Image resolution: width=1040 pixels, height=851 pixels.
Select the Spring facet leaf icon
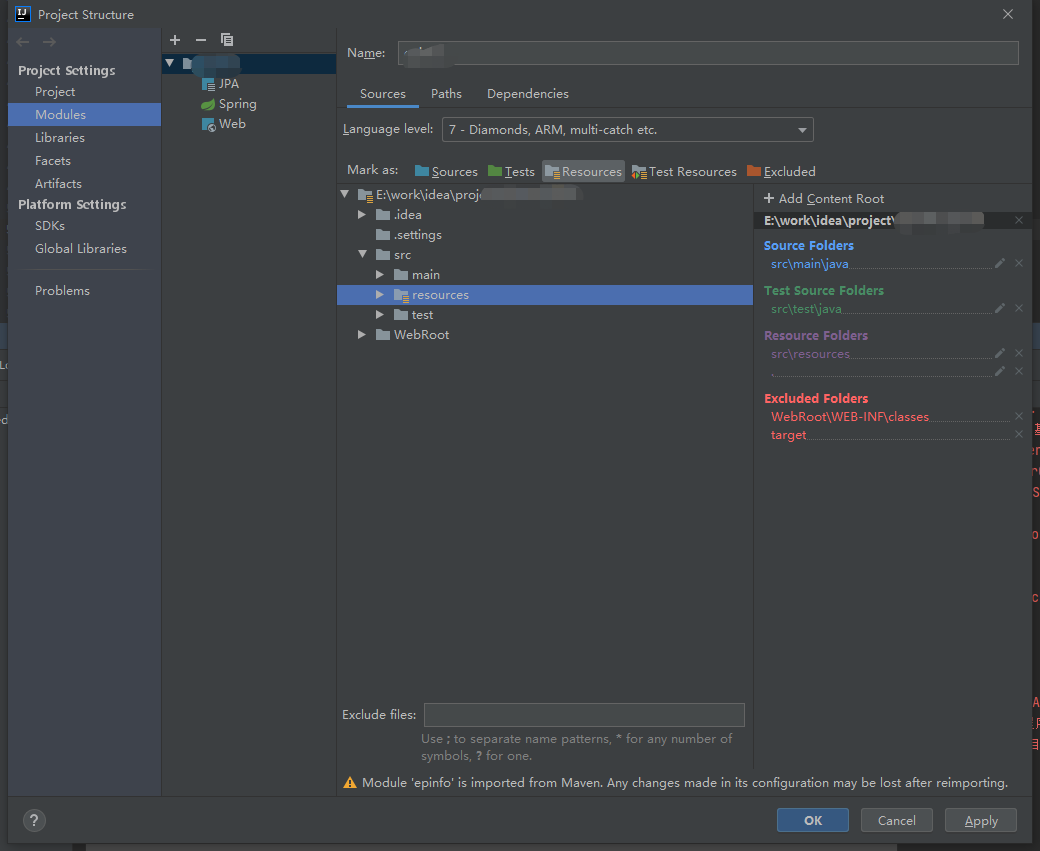pyautogui.click(x=208, y=104)
